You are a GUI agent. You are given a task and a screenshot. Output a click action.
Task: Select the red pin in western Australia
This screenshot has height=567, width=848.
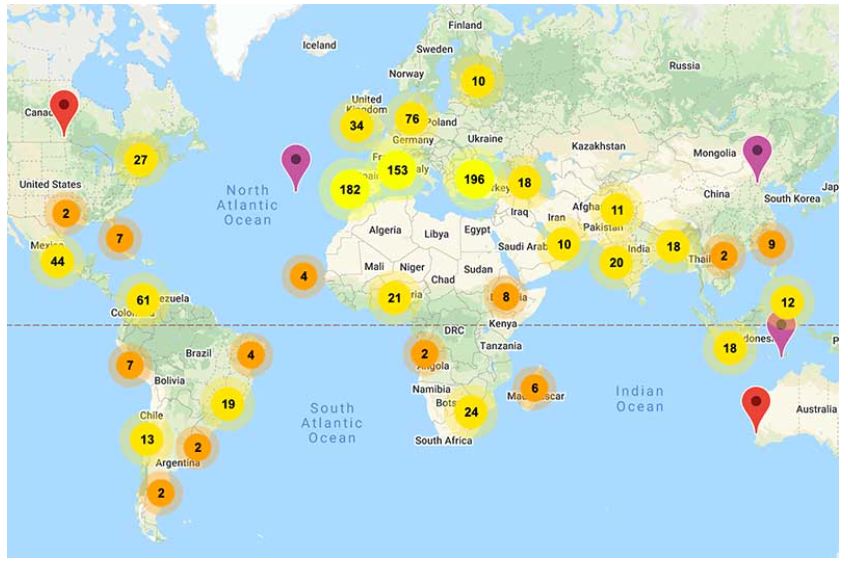coord(756,404)
